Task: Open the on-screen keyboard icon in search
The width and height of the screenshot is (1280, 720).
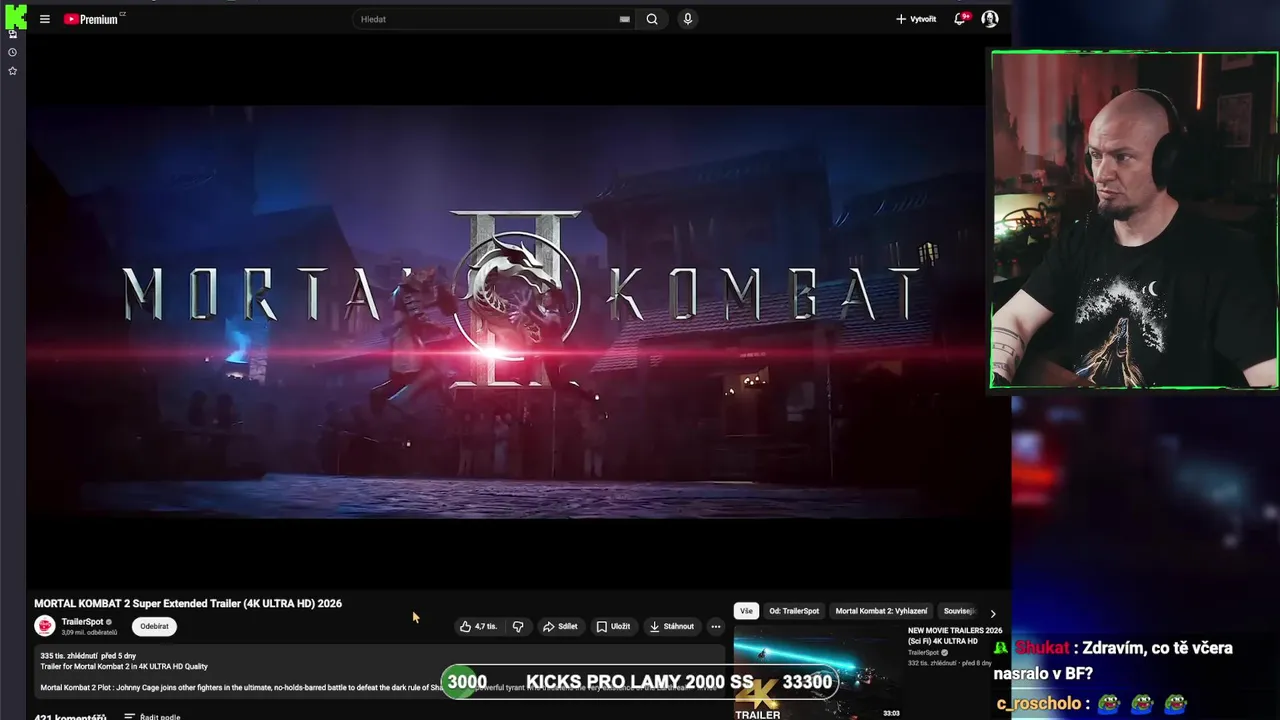Action: pos(625,19)
